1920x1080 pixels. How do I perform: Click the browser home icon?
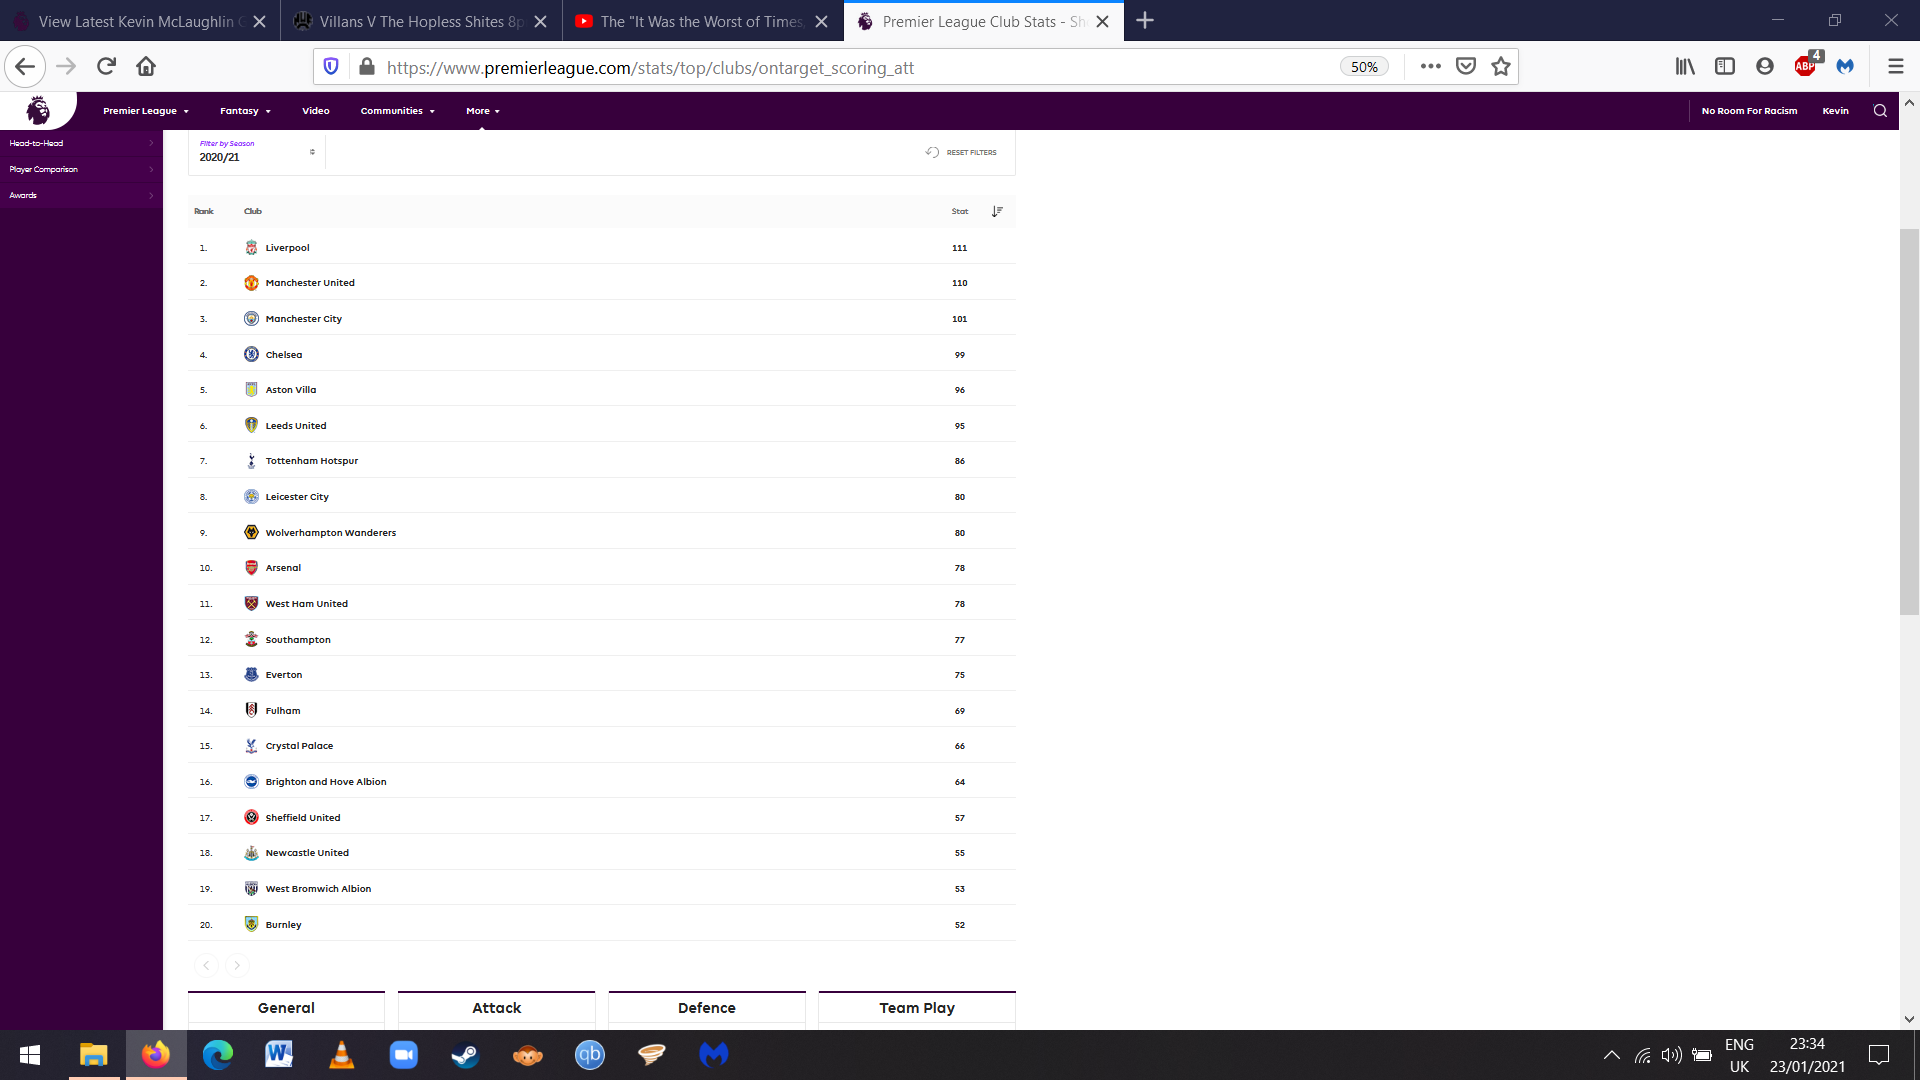[x=146, y=67]
